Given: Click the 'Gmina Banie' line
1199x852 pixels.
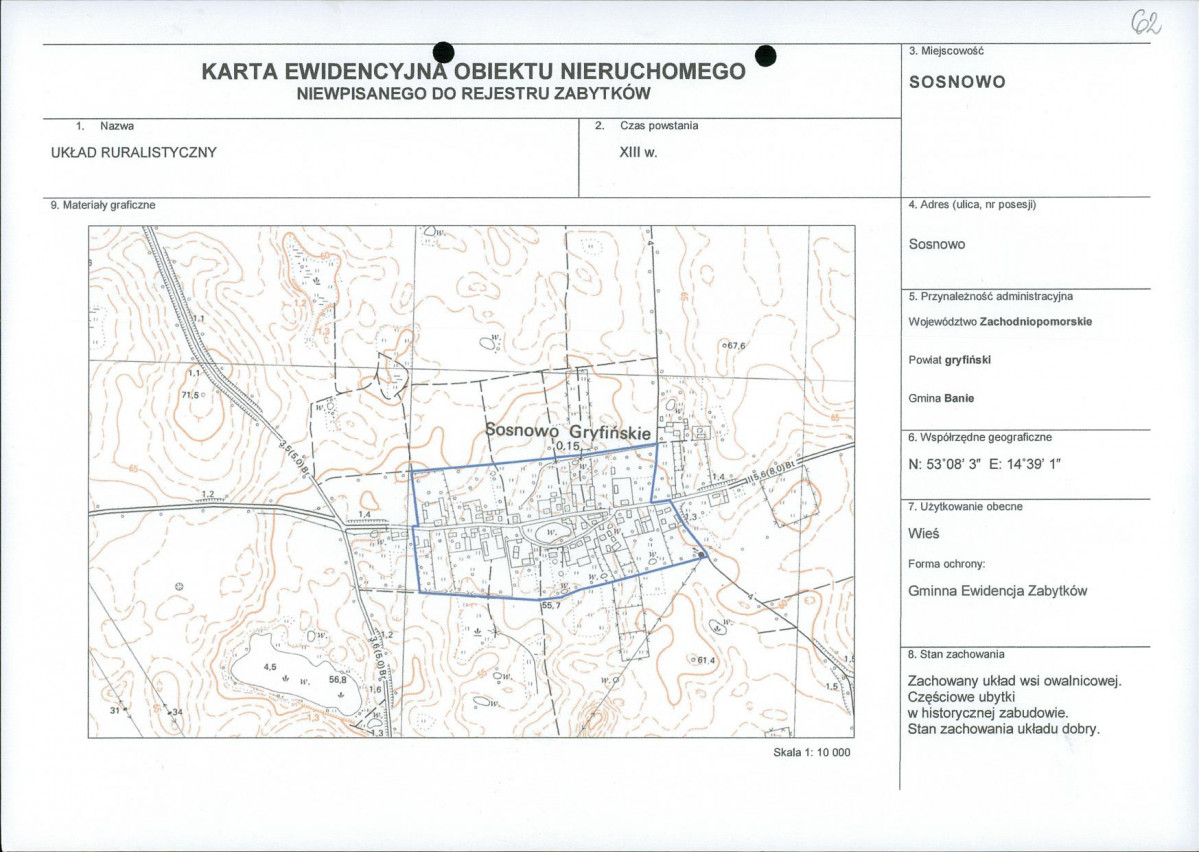Looking at the screenshot, I should click(x=941, y=398).
